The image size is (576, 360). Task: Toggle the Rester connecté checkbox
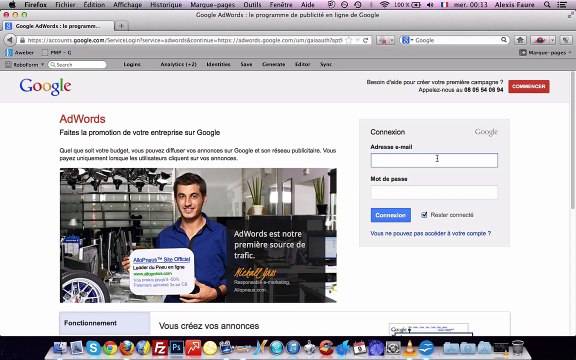tap(424, 215)
